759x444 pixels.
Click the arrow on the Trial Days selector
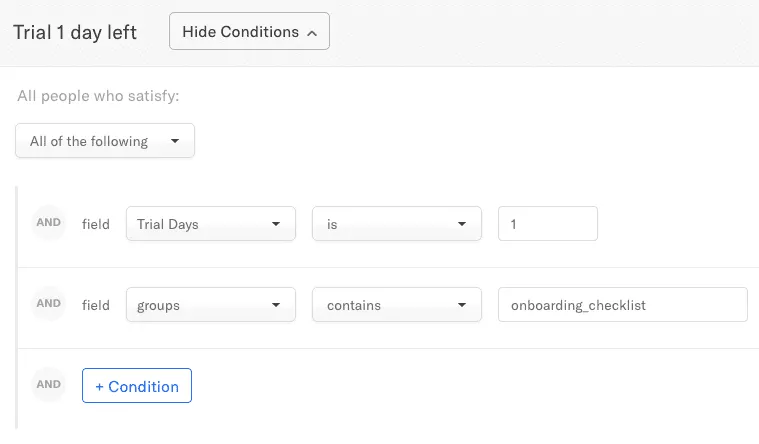(276, 224)
